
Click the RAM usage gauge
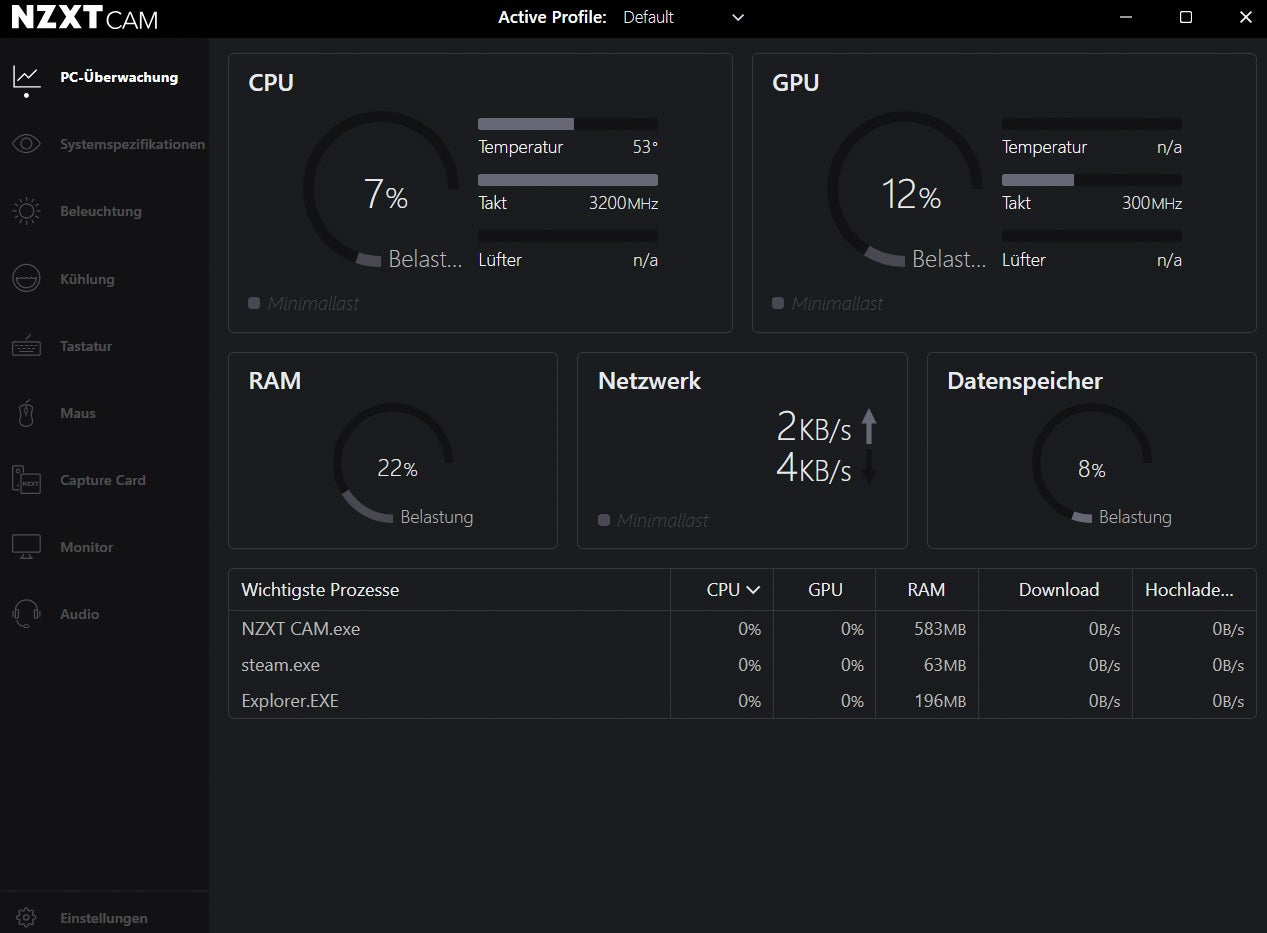point(393,462)
